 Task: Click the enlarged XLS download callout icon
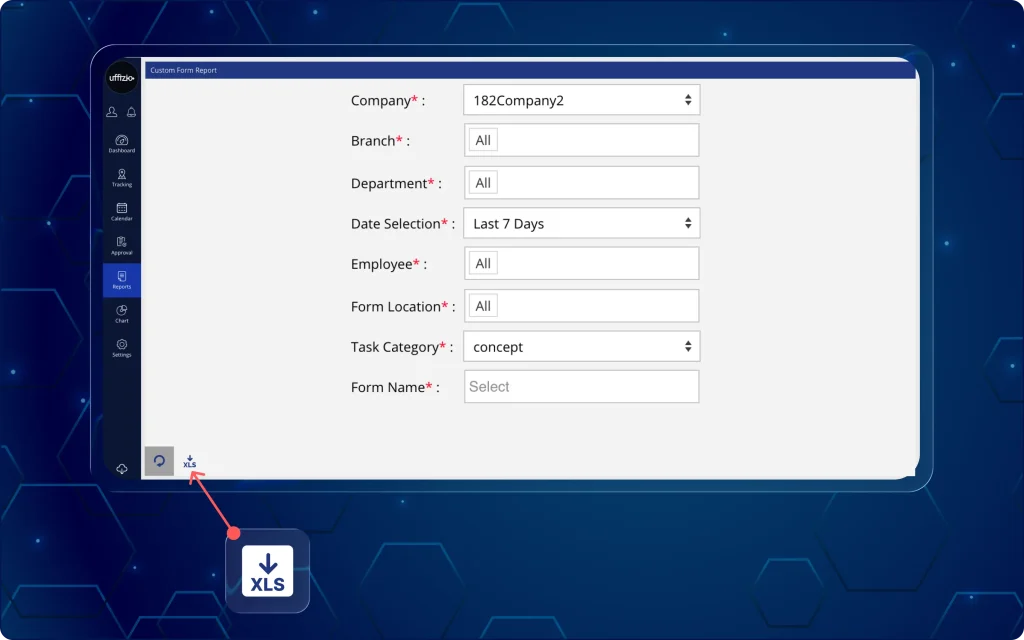(x=268, y=571)
